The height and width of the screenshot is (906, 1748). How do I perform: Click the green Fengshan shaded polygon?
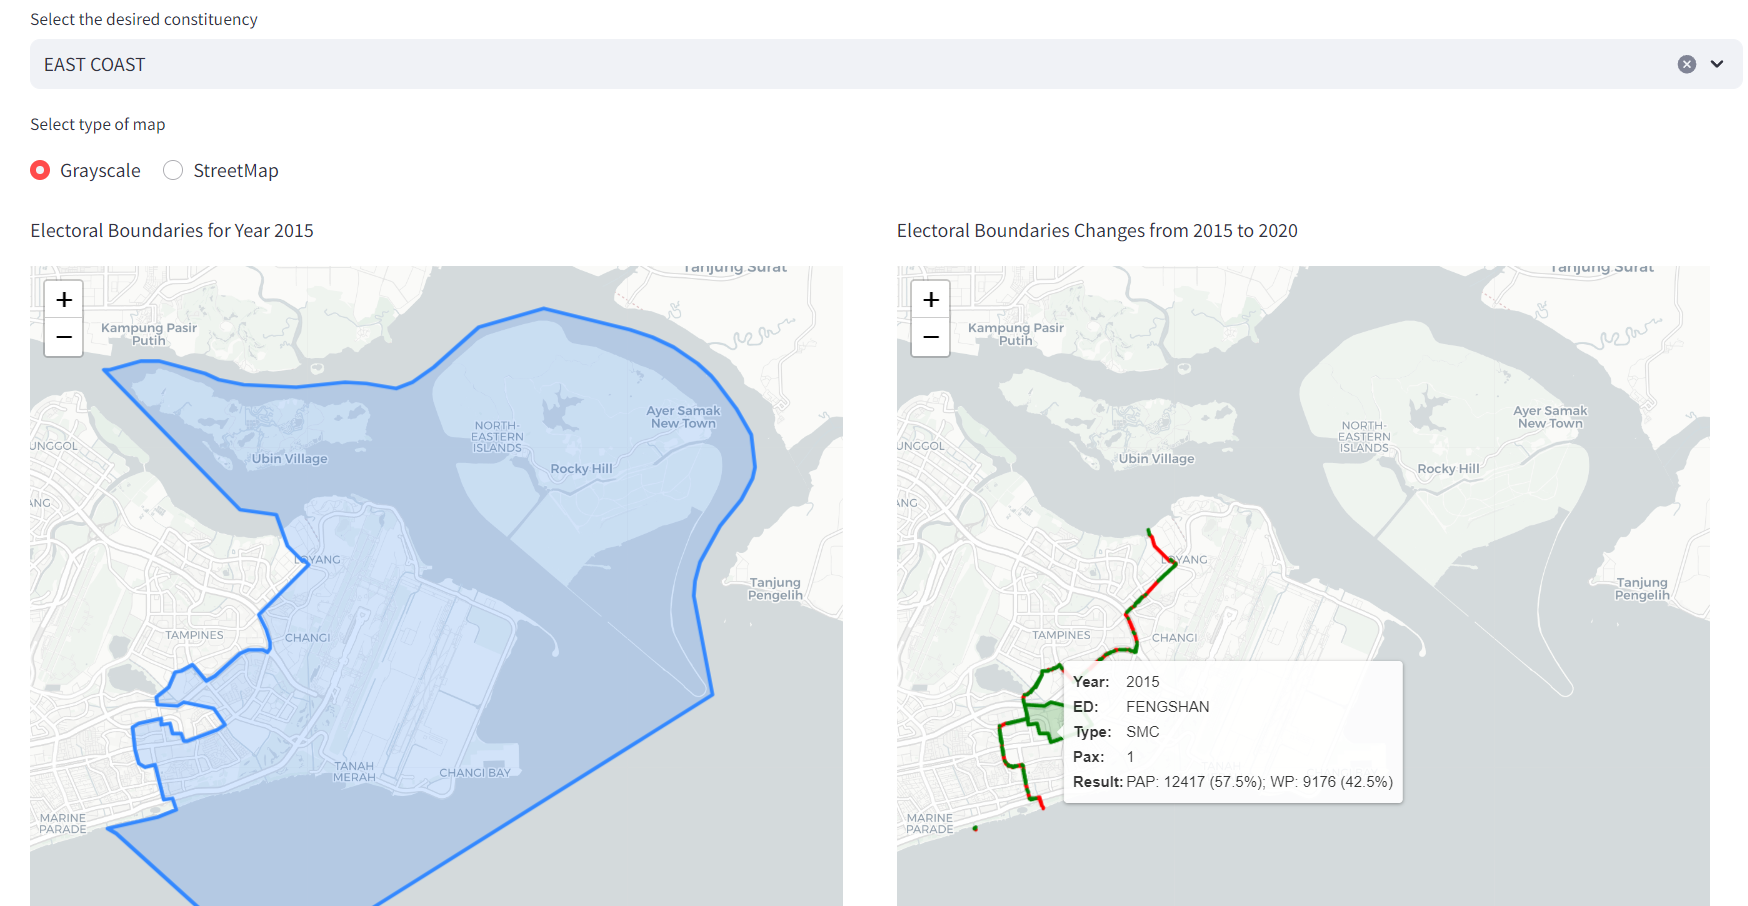pyautogui.click(x=1047, y=718)
